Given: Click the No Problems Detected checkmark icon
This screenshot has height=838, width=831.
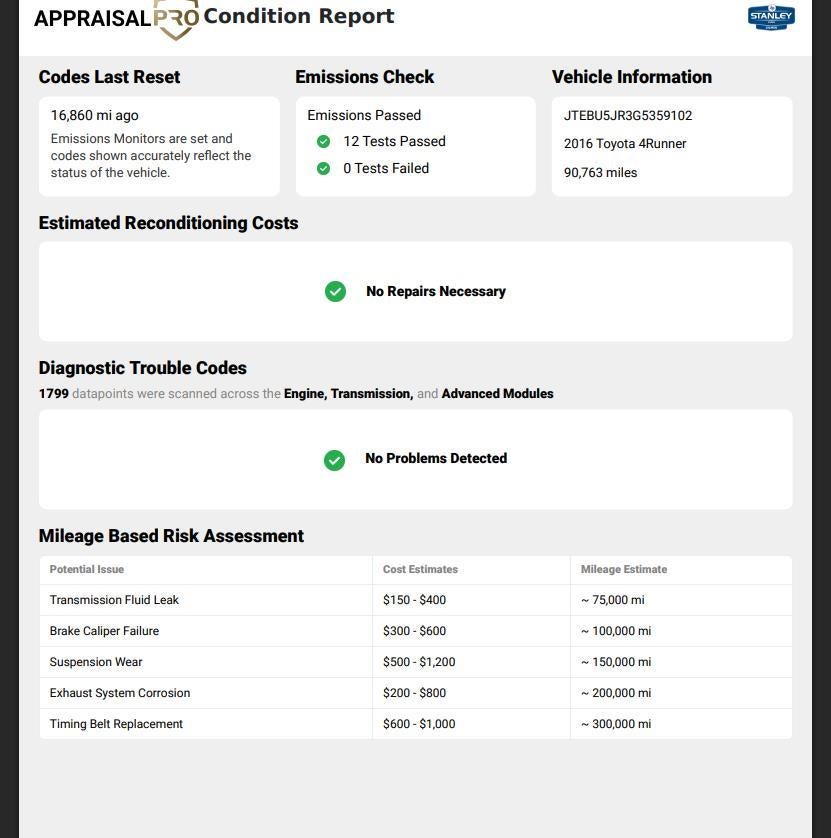Looking at the screenshot, I should click(335, 460).
